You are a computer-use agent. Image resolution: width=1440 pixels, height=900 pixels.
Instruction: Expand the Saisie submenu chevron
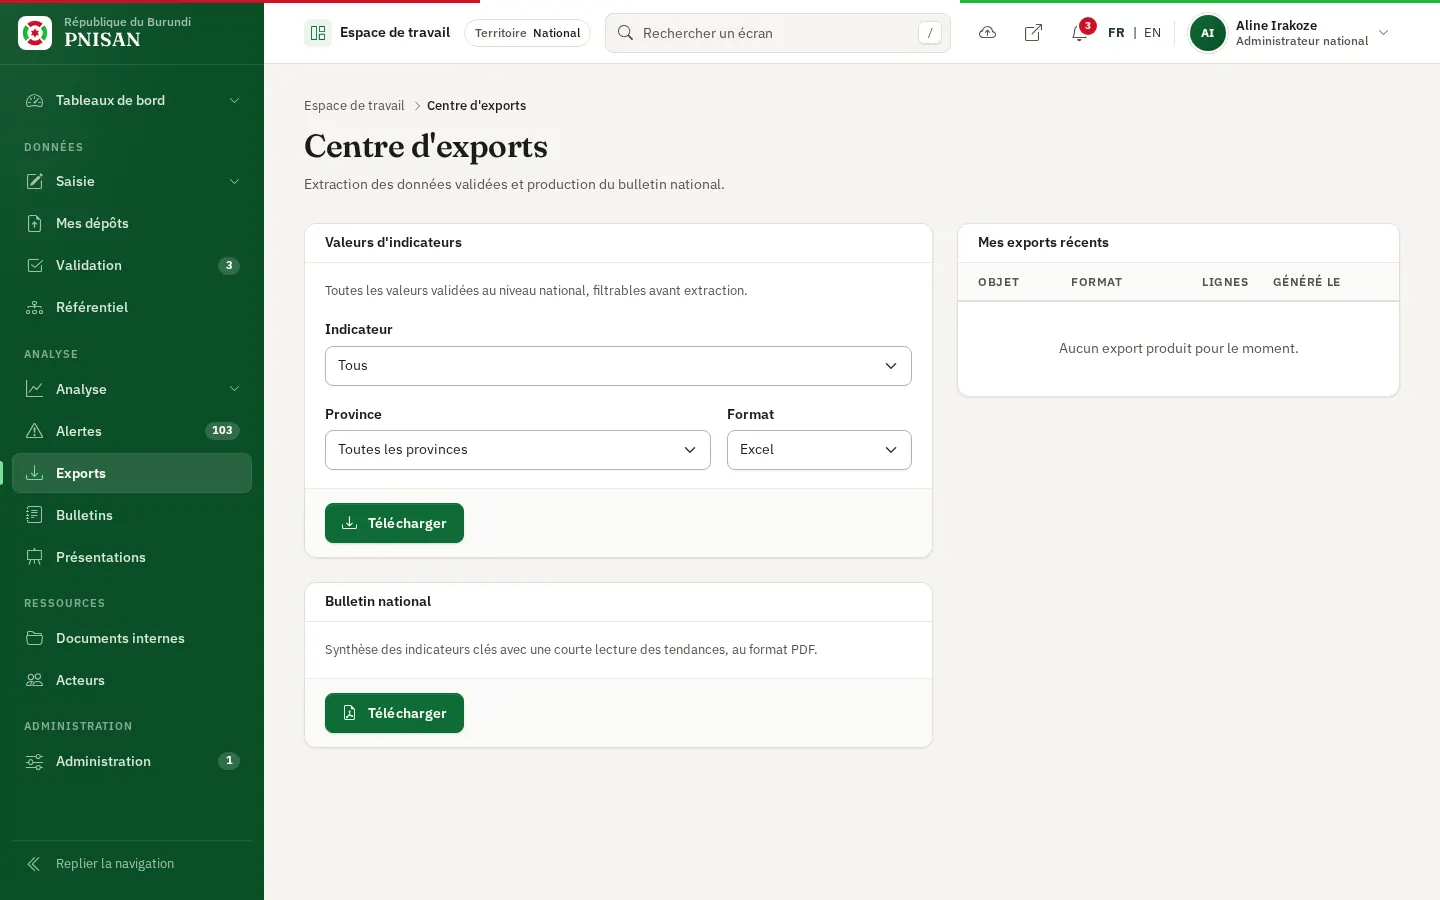(x=234, y=181)
